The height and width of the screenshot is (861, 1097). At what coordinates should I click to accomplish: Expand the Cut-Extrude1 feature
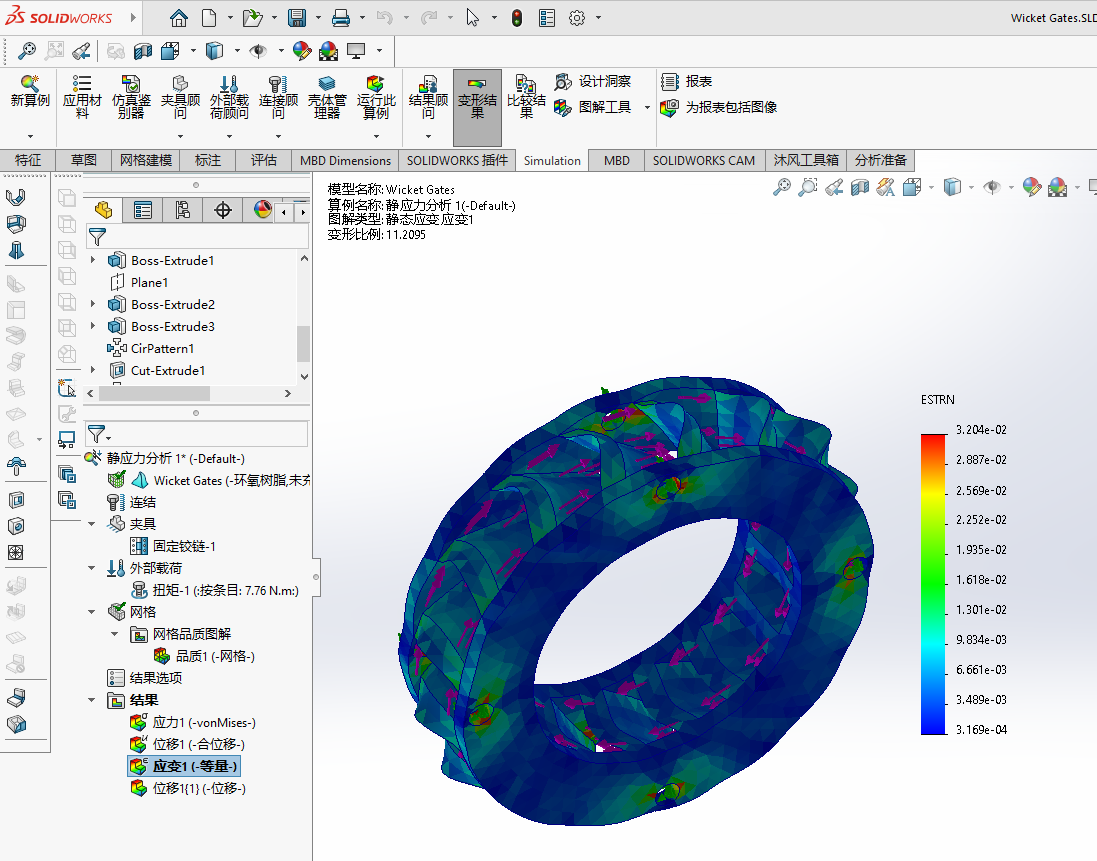click(93, 370)
